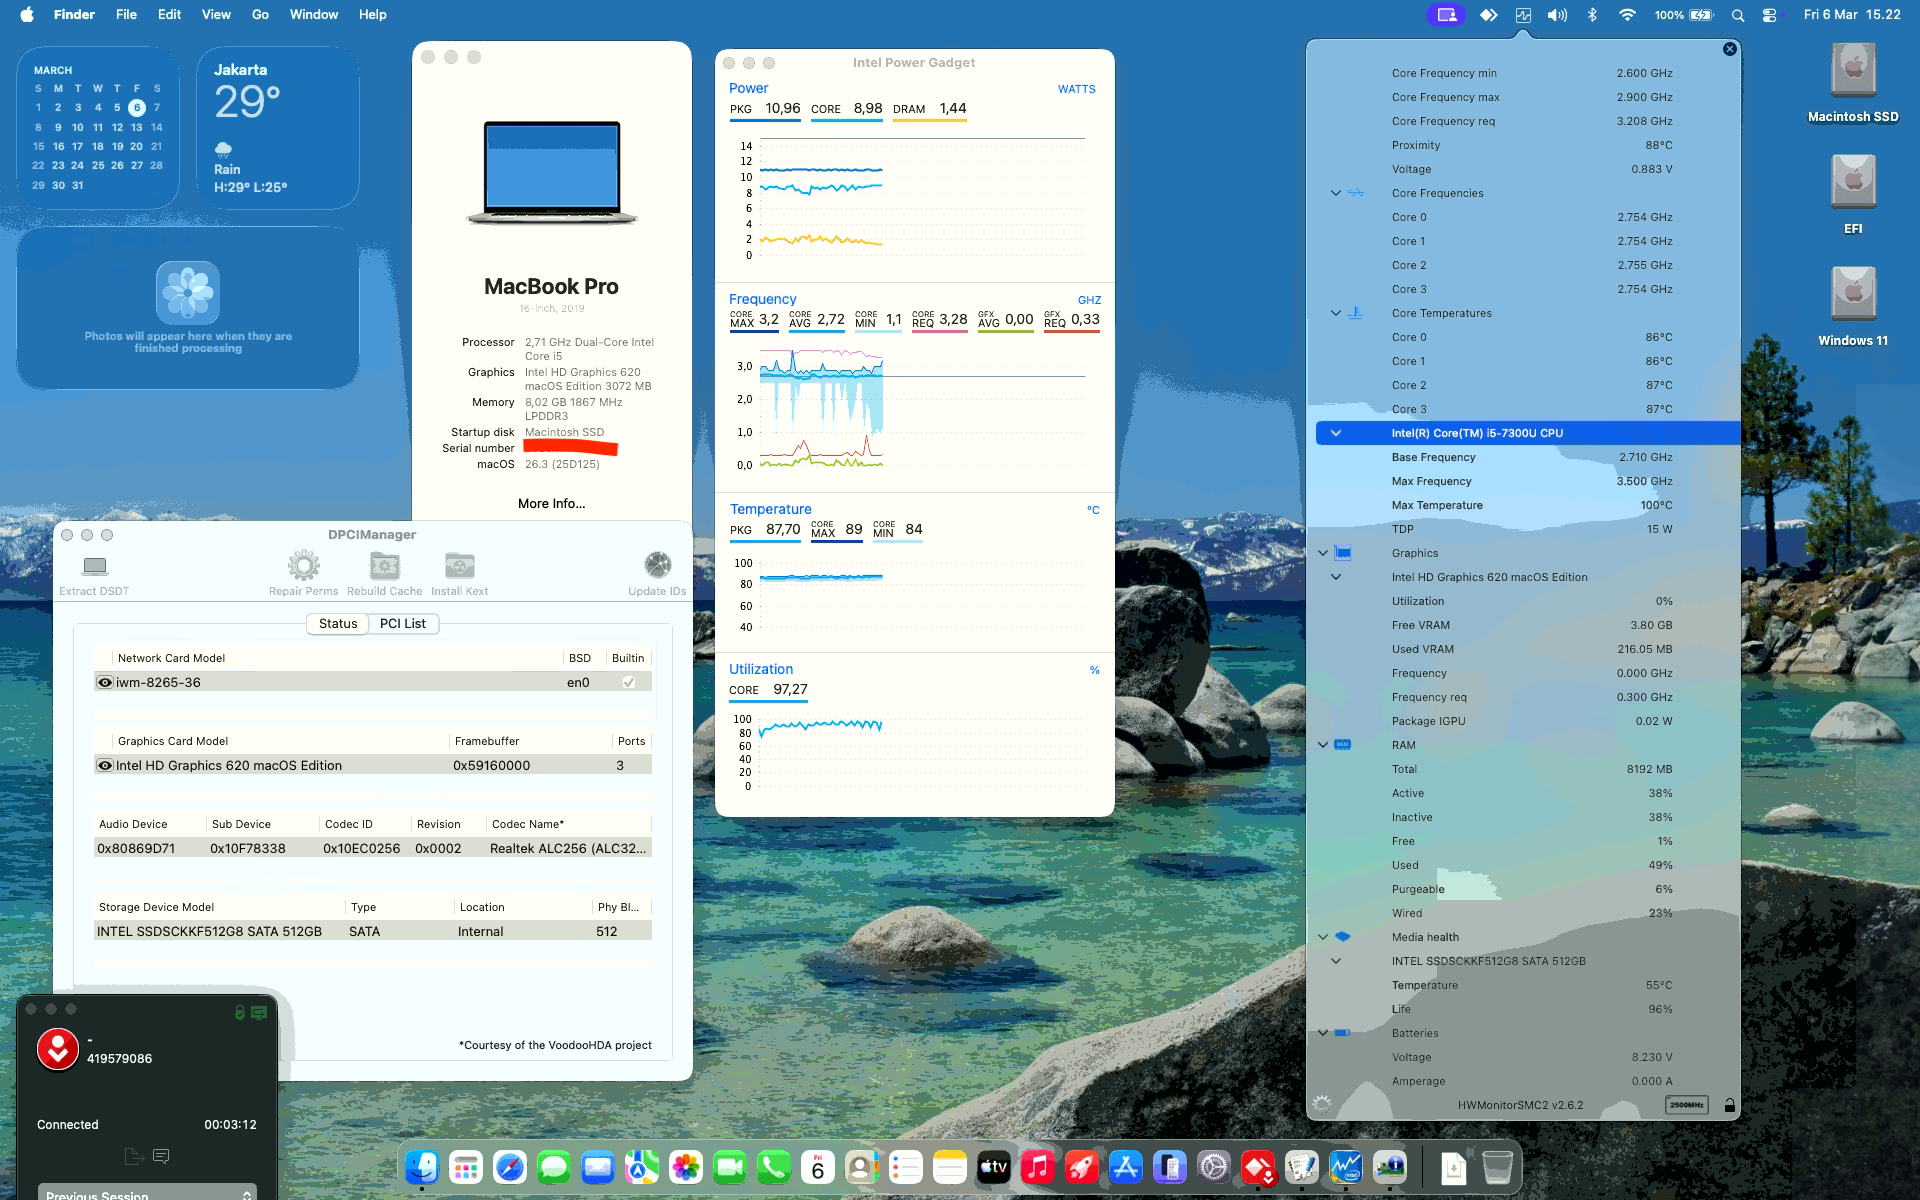The height and width of the screenshot is (1200, 1920).
Task: Click Framebuffer value 0x59160000
Action: [x=491, y=765]
